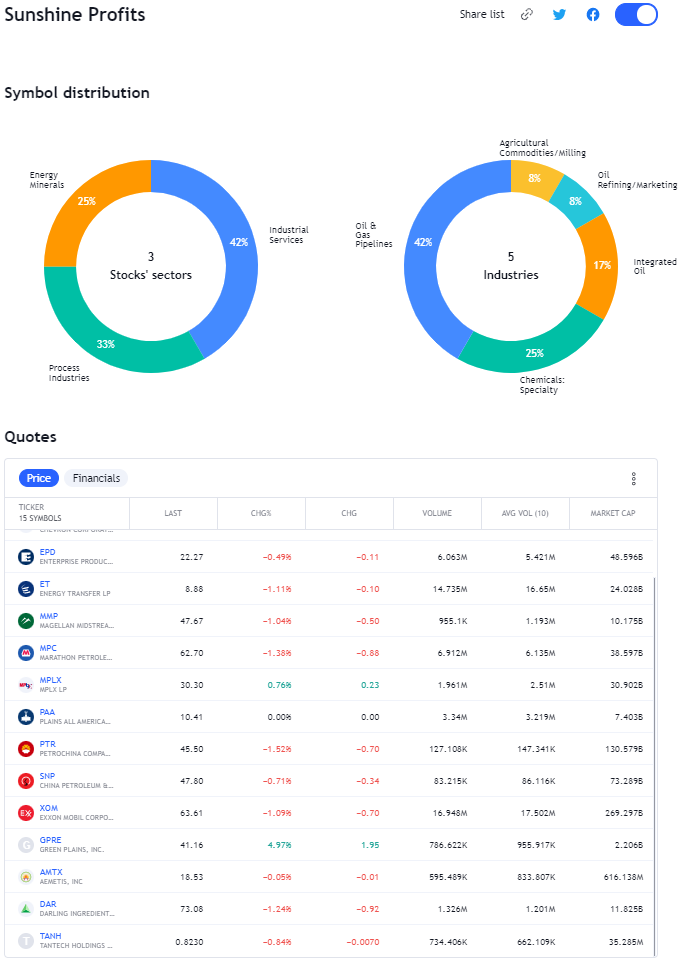Screen dimensions: 682x964
Task: Click the Exxon Mobil logo icon
Action: [x=26, y=813]
